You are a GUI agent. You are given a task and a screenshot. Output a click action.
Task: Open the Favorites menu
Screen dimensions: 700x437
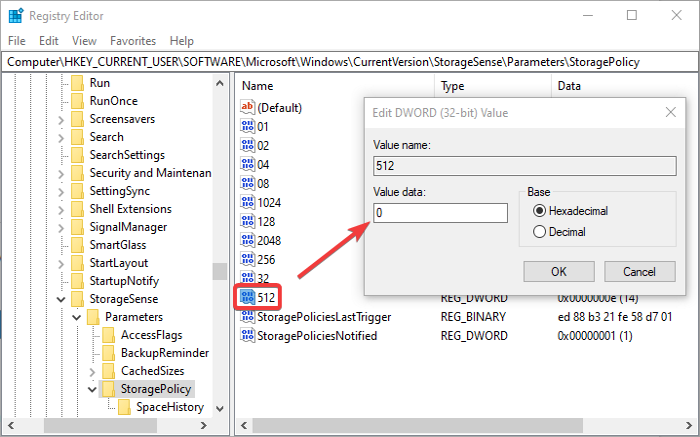coord(133,41)
